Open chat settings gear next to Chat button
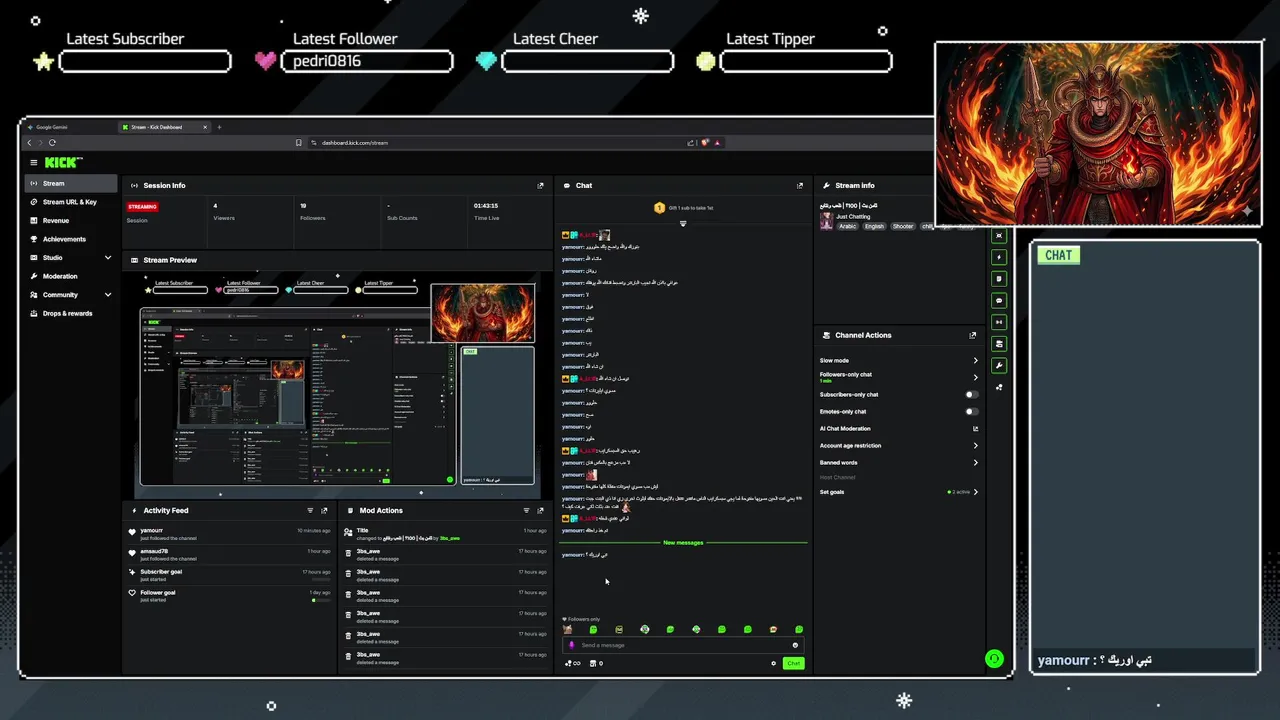The height and width of the screenshot is (720, 1280). click(x=773, y=663)
